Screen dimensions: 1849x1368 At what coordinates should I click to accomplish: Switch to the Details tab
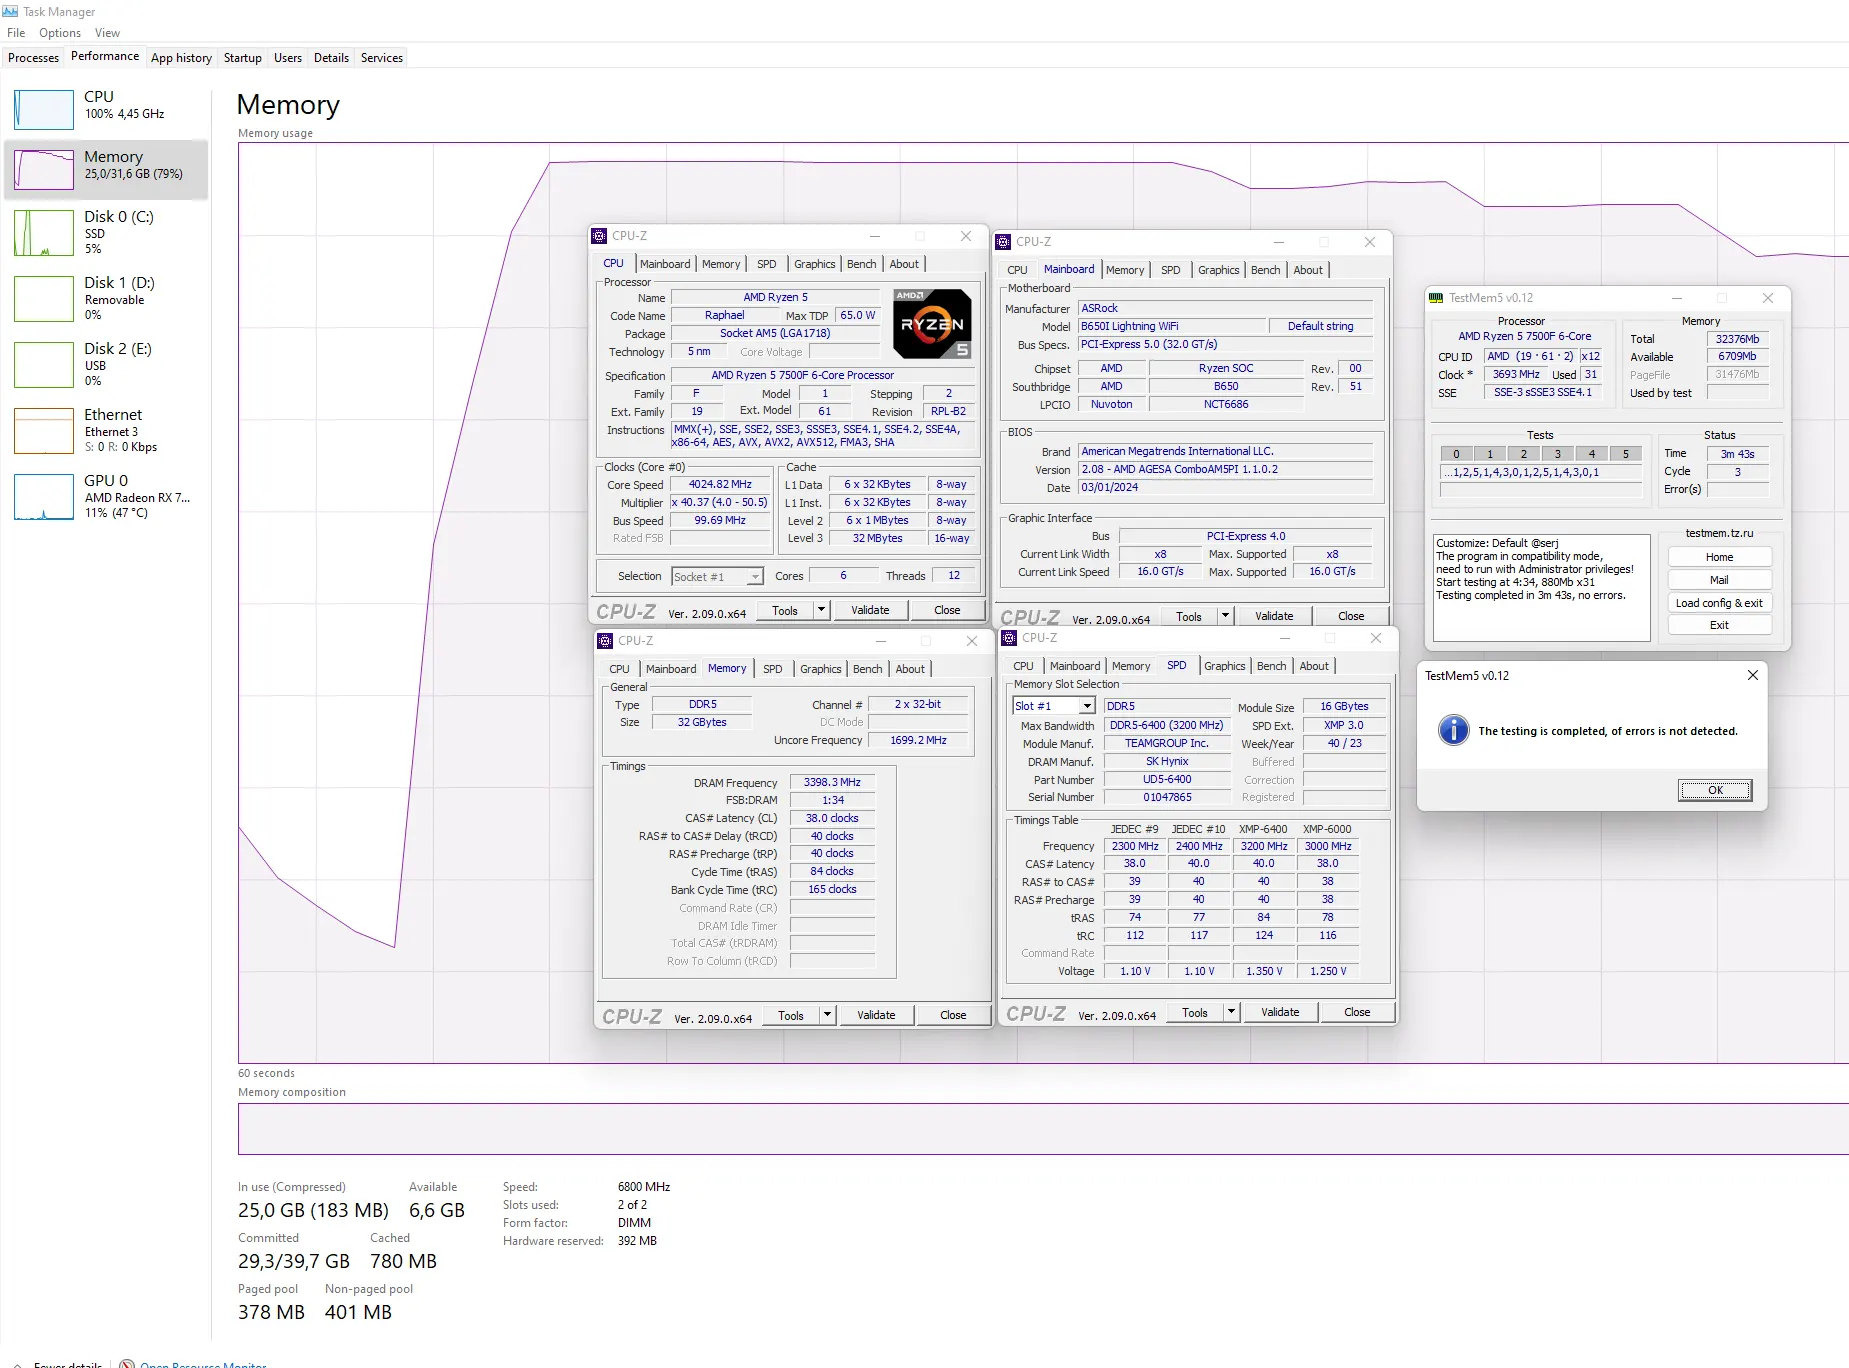pos(331,58)
